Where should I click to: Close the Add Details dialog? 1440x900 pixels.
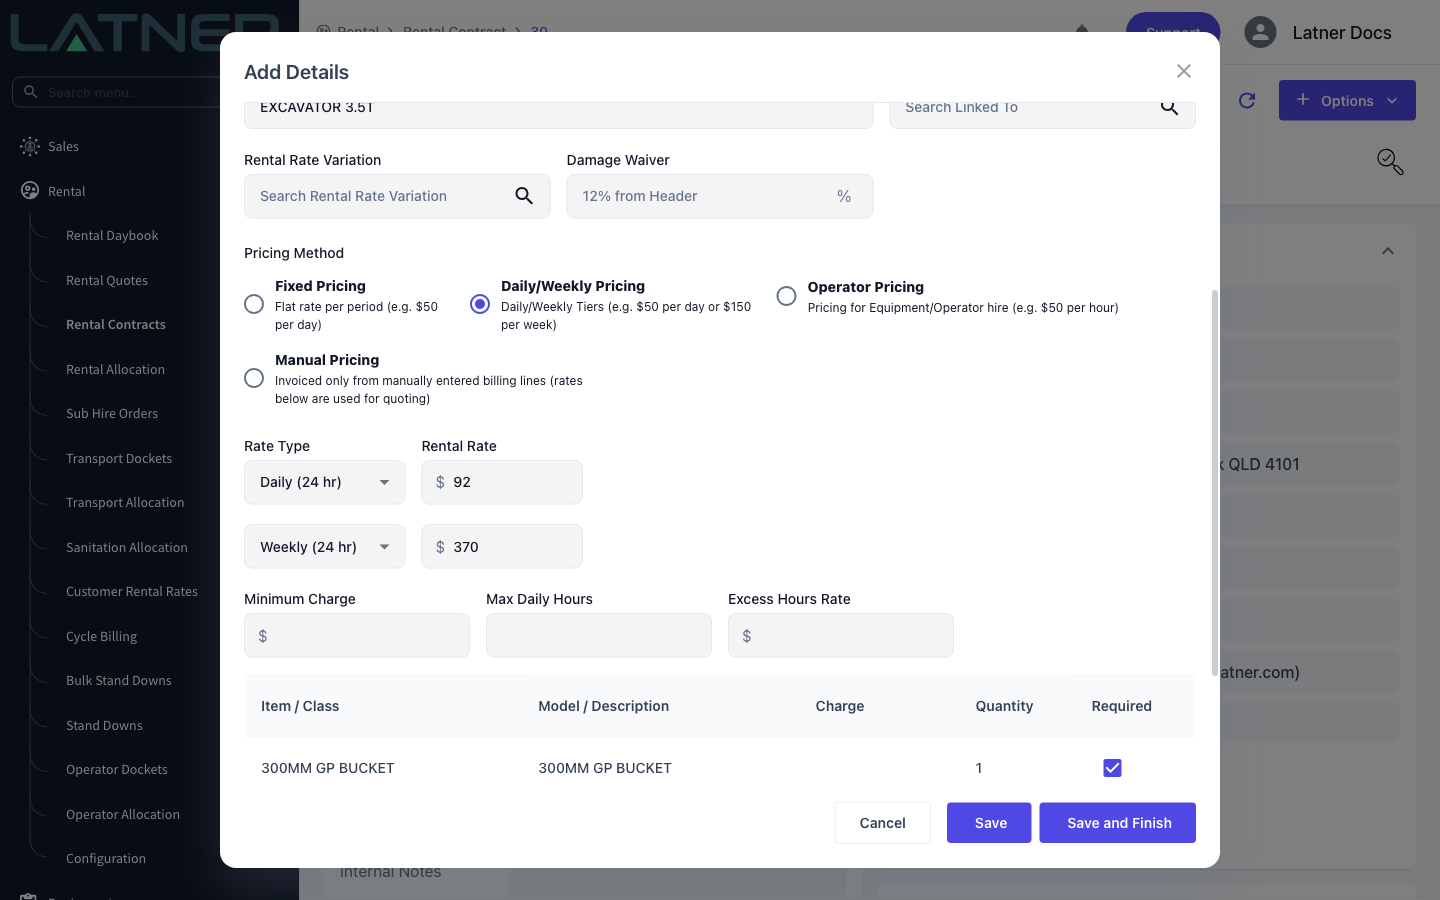pos(1184,71)
